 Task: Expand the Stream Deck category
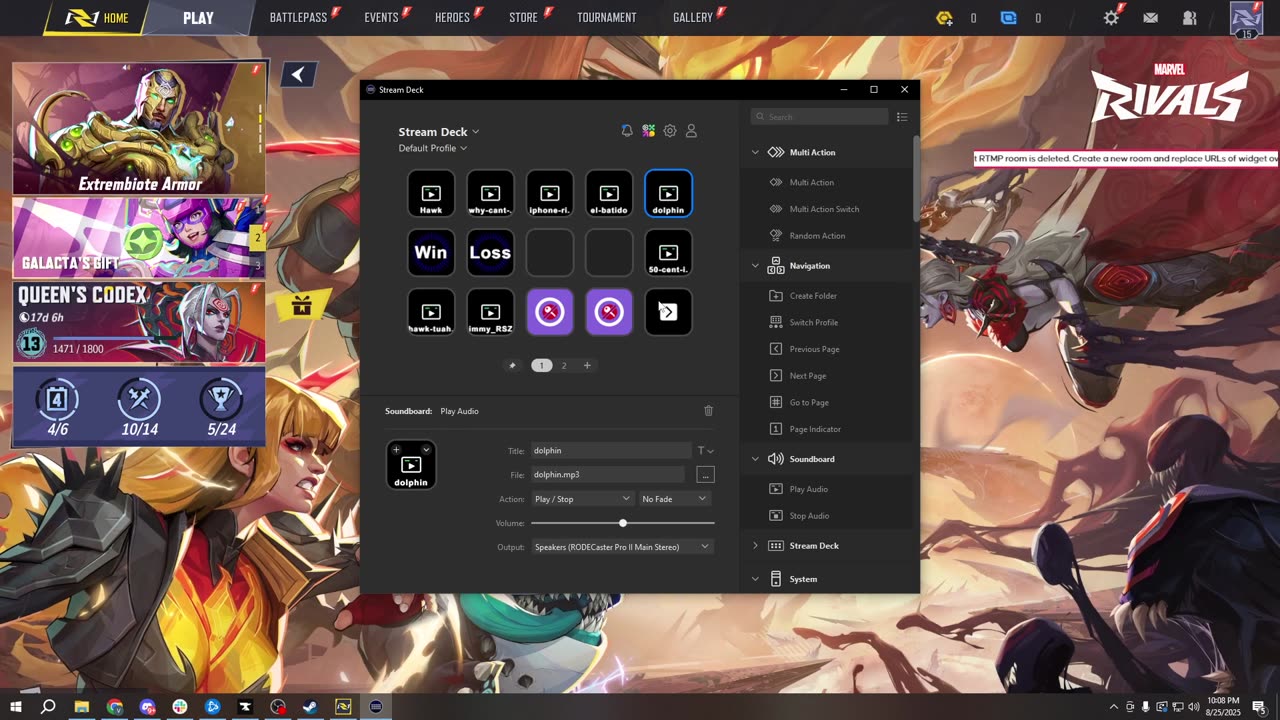click(755, 546)
